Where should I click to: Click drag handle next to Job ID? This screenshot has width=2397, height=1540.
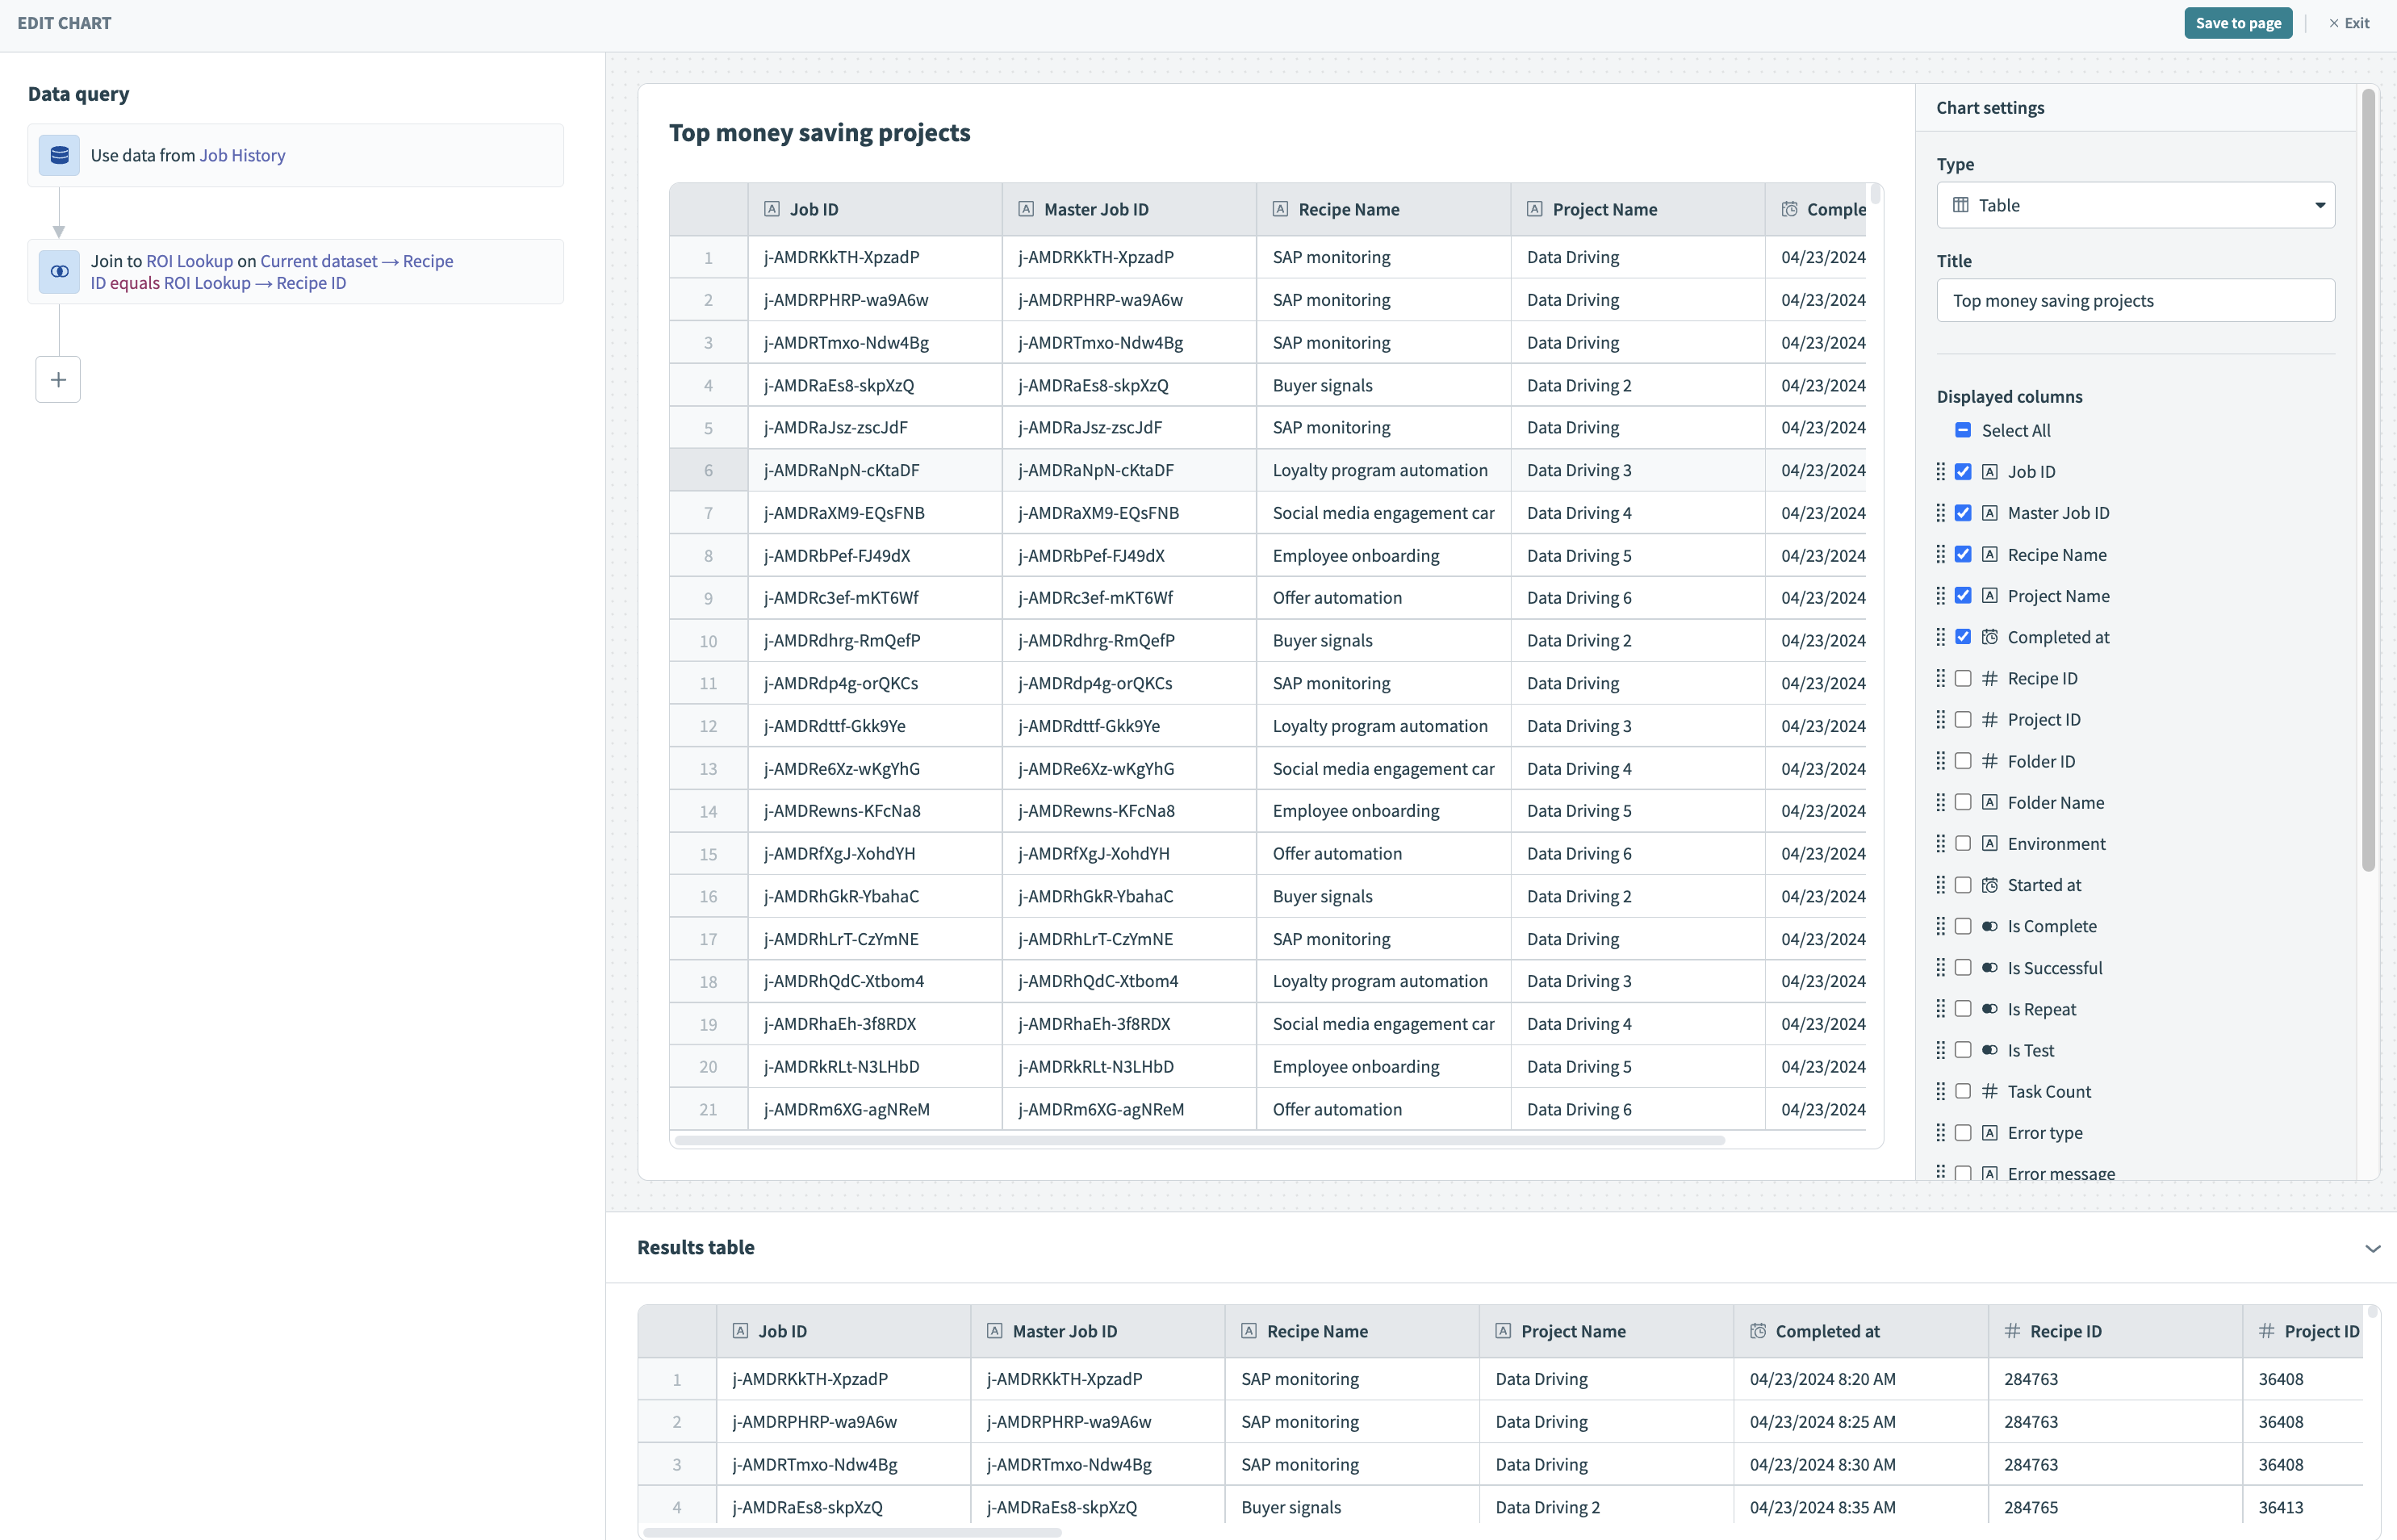[1940, 471]
